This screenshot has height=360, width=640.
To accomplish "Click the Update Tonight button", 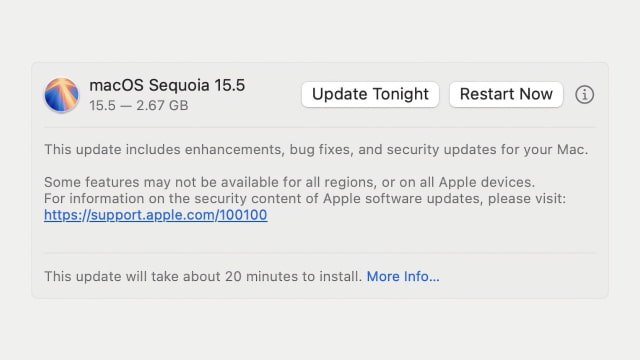I will (370, 94).
